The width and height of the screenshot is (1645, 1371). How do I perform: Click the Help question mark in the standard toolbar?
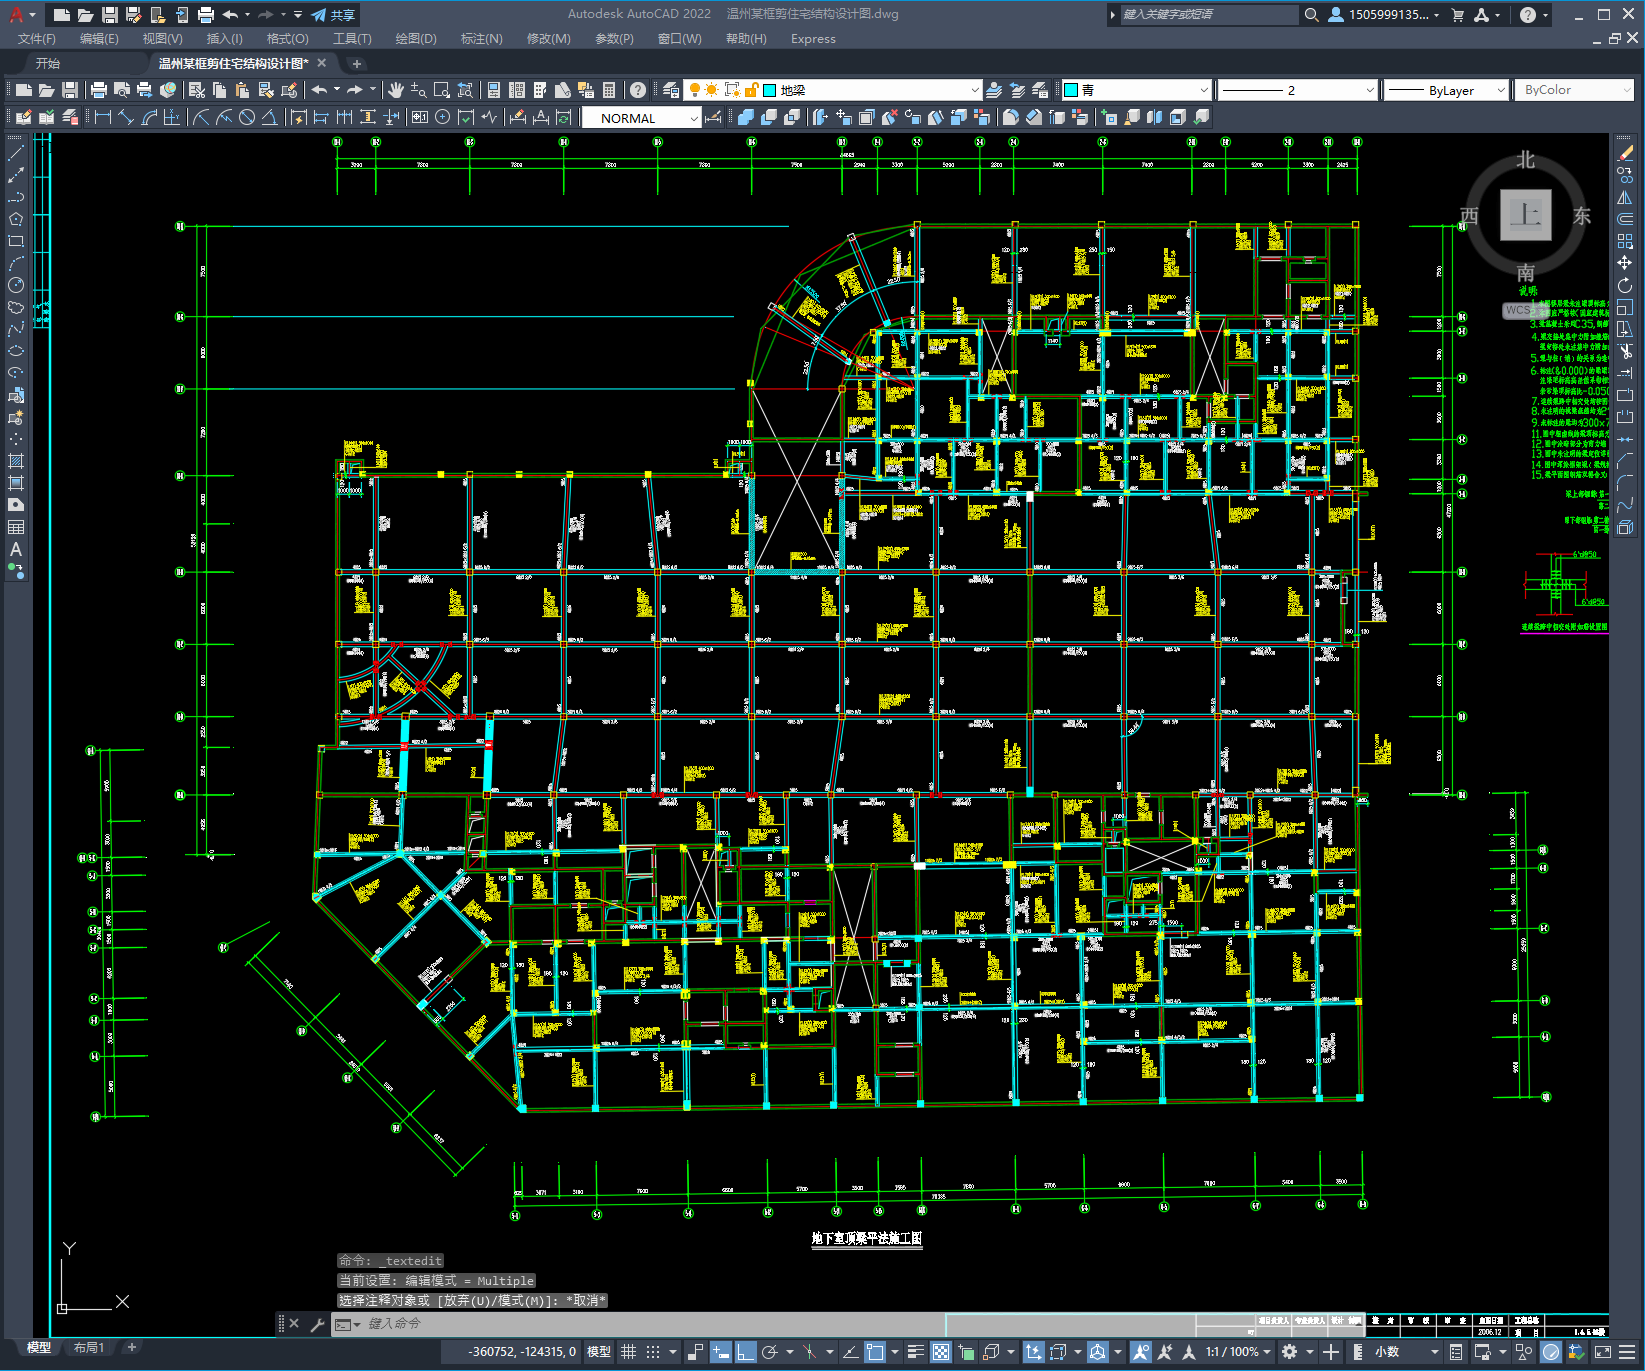click(x=638, y=90)
